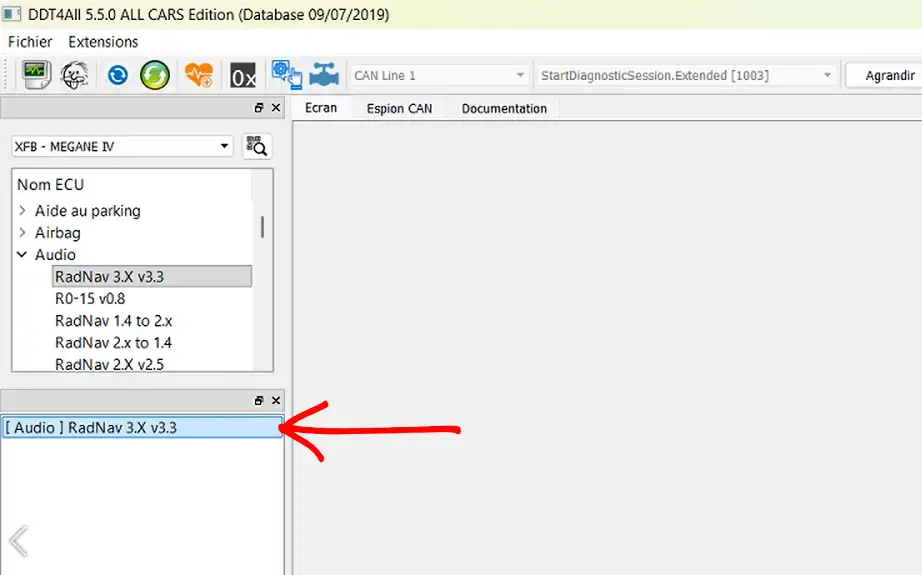Select RadNav 3.X v3.3 in ECU tree

coord(152,276)
